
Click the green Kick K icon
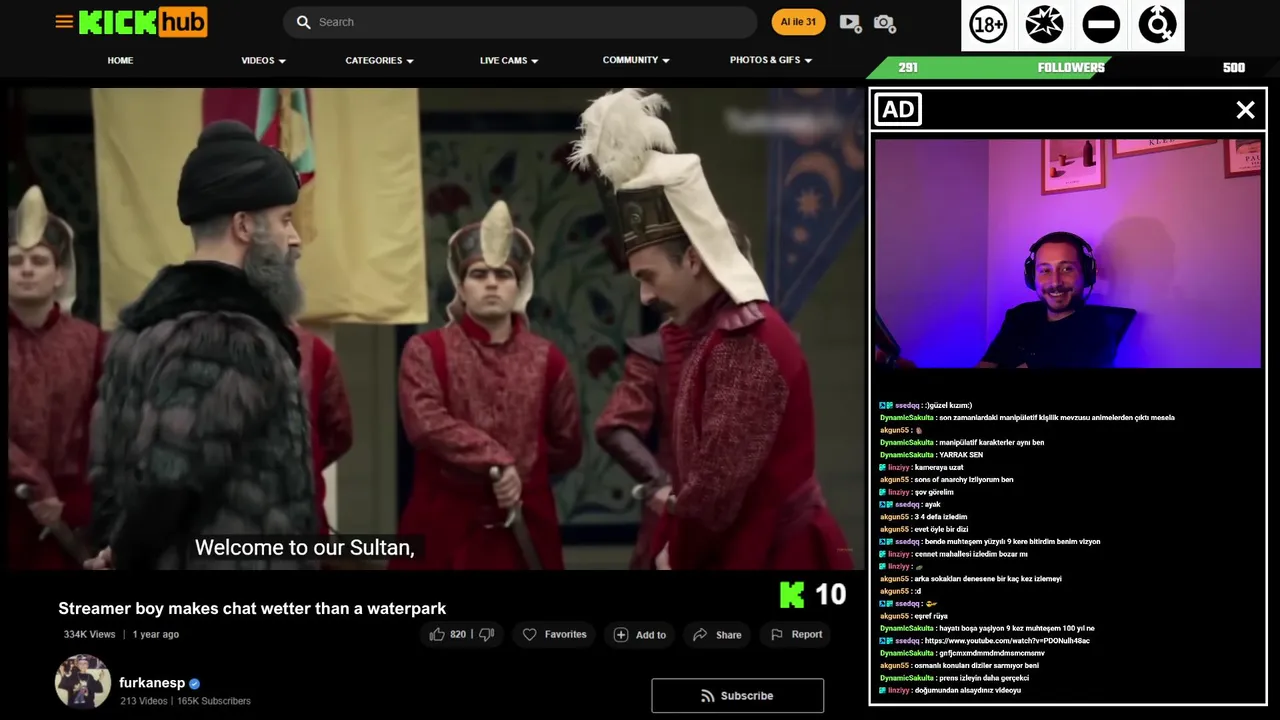tap(792, 594)
